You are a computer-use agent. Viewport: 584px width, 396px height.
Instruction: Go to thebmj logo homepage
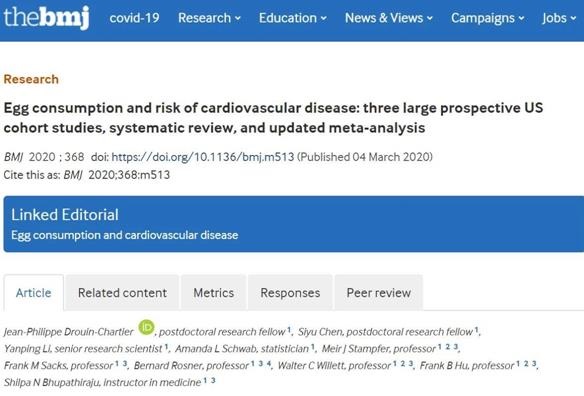[x=47, y=18]
